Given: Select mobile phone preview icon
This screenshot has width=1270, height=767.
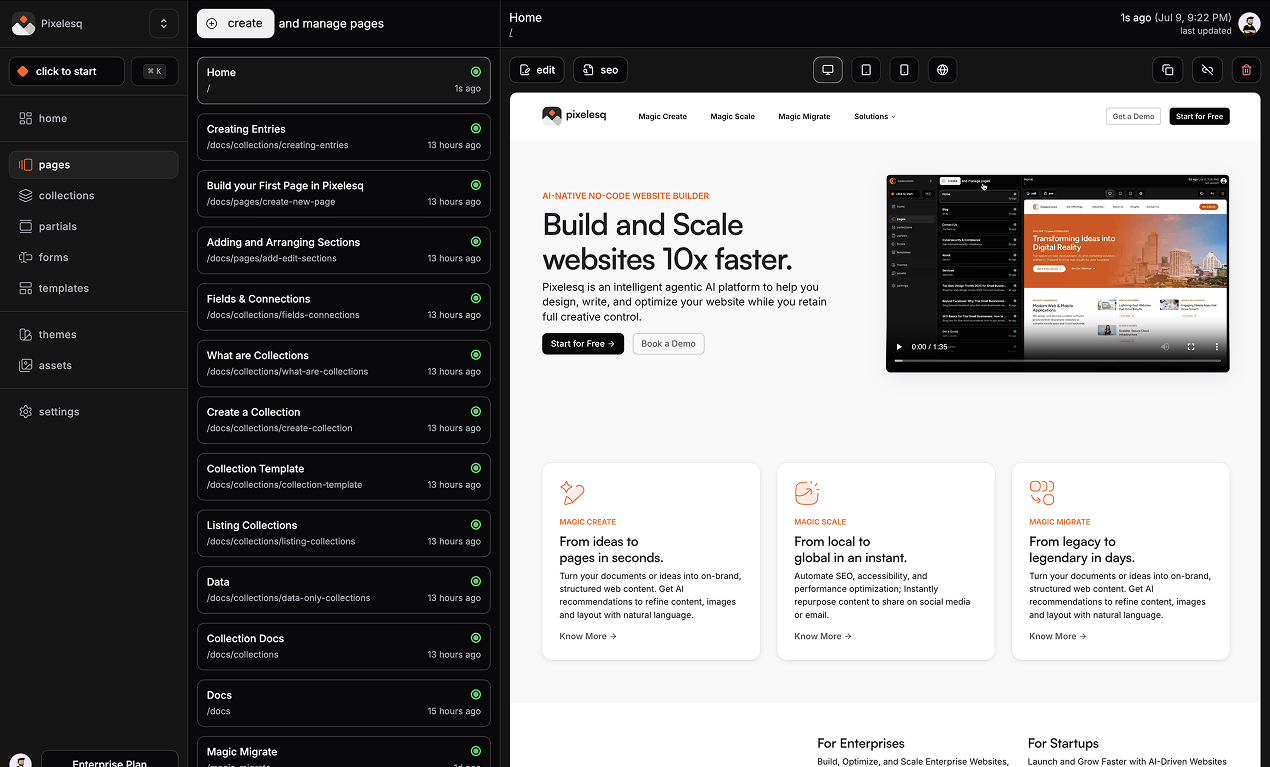Looking at the screenshot, I should (904, 70).
